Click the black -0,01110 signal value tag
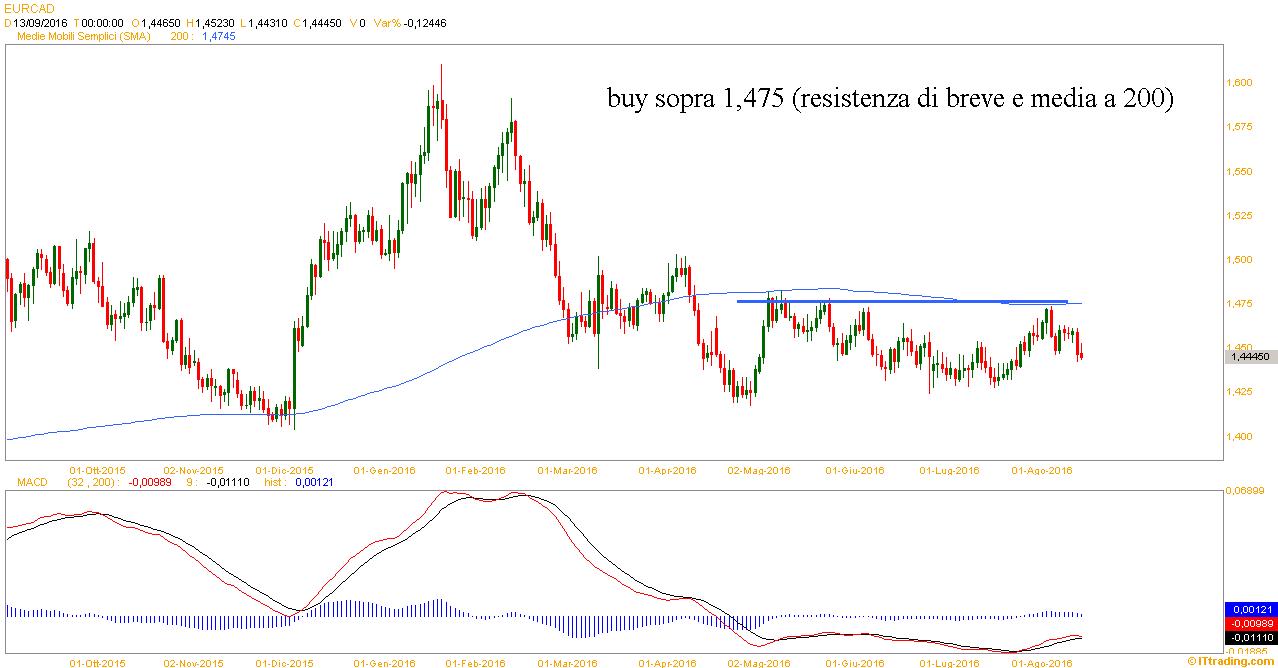 point(1250,636)
